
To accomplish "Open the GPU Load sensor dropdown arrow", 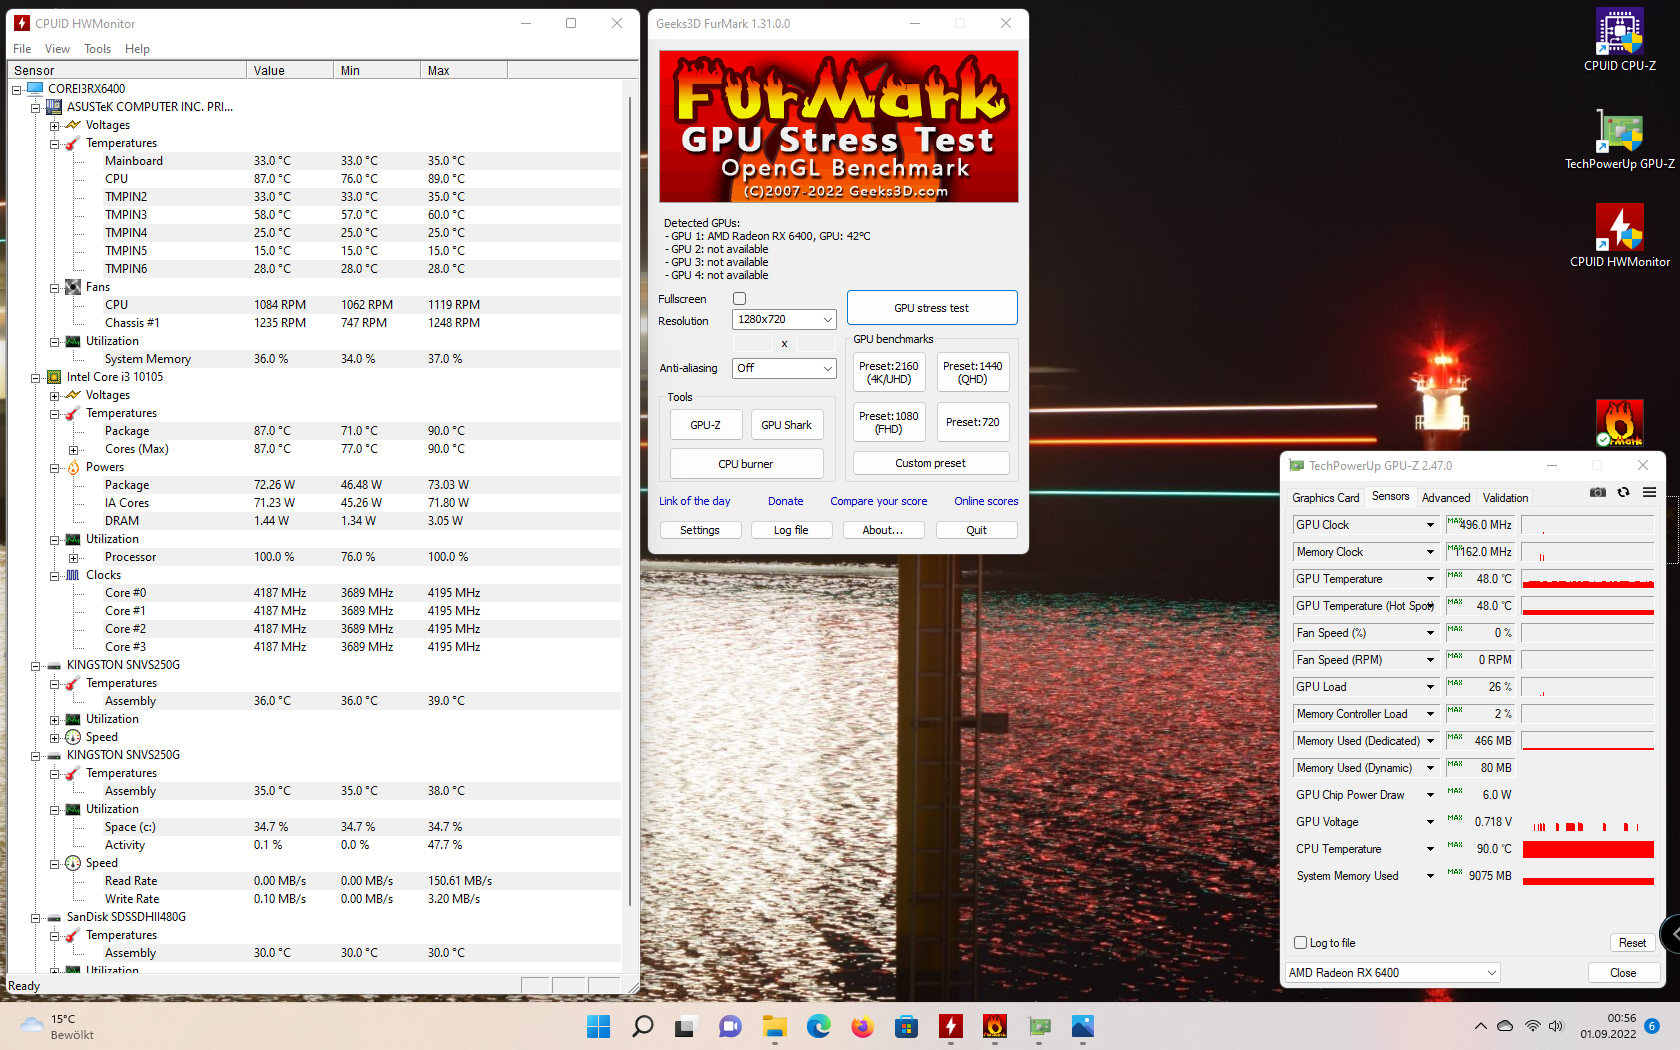I will [x=1430, y=687].
